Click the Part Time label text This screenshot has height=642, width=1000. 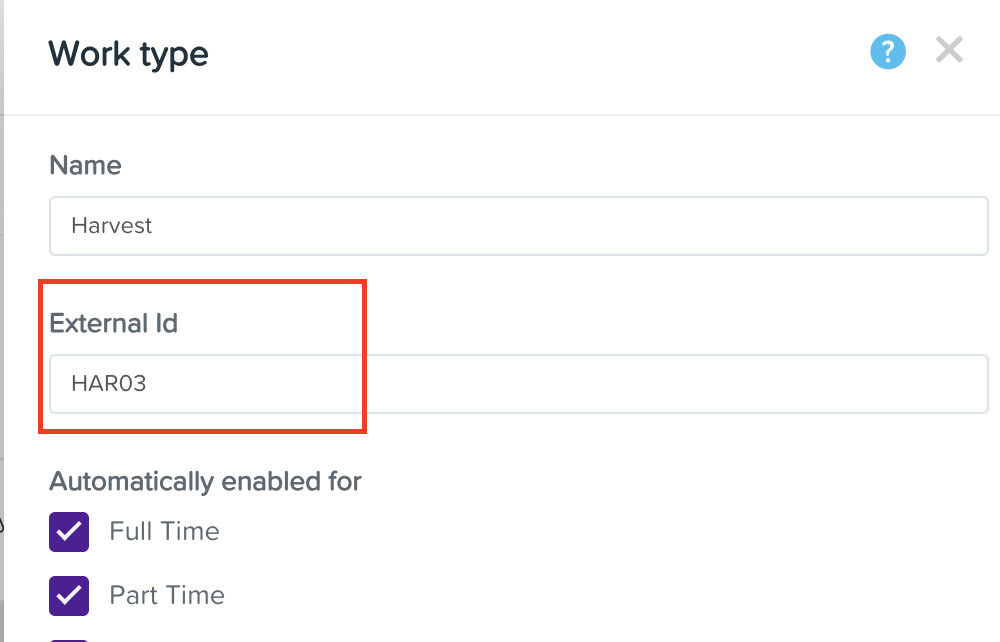click(167, 595)
